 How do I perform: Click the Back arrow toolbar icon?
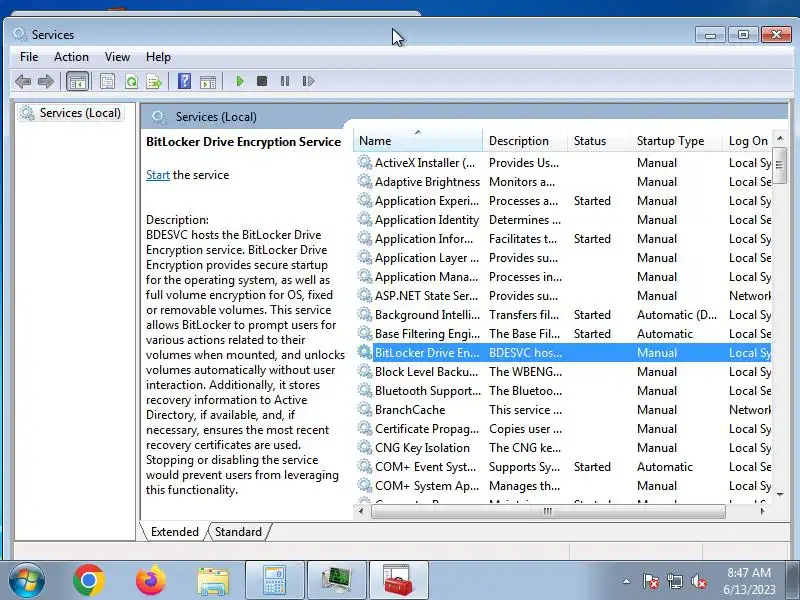click(23, 81)
